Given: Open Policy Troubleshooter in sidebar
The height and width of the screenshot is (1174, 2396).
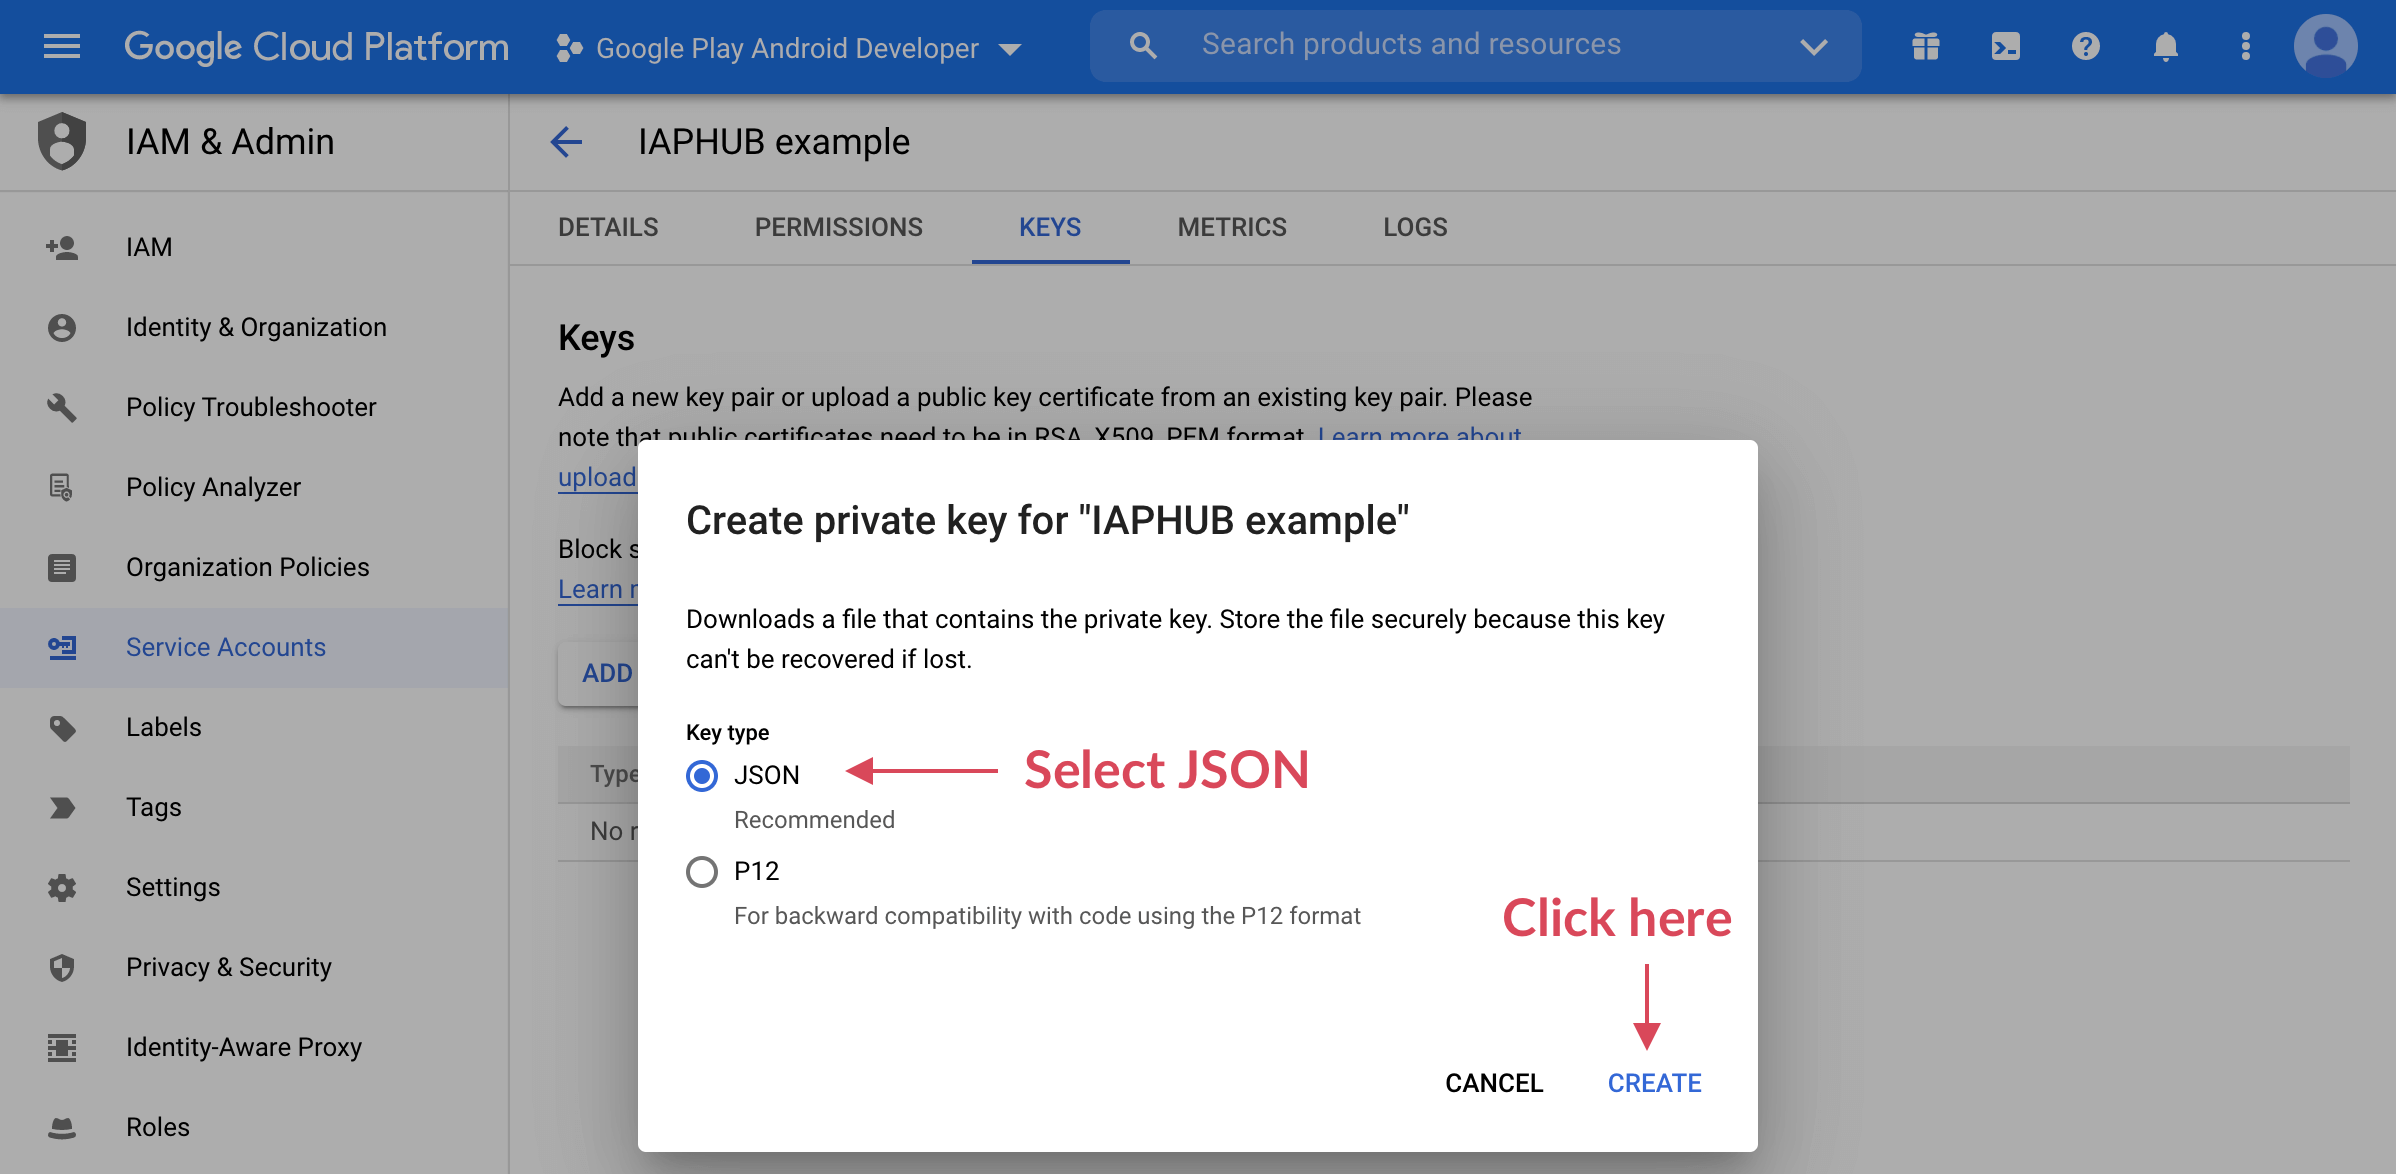Looking at the screenshot, I should (x=251, y=407).
